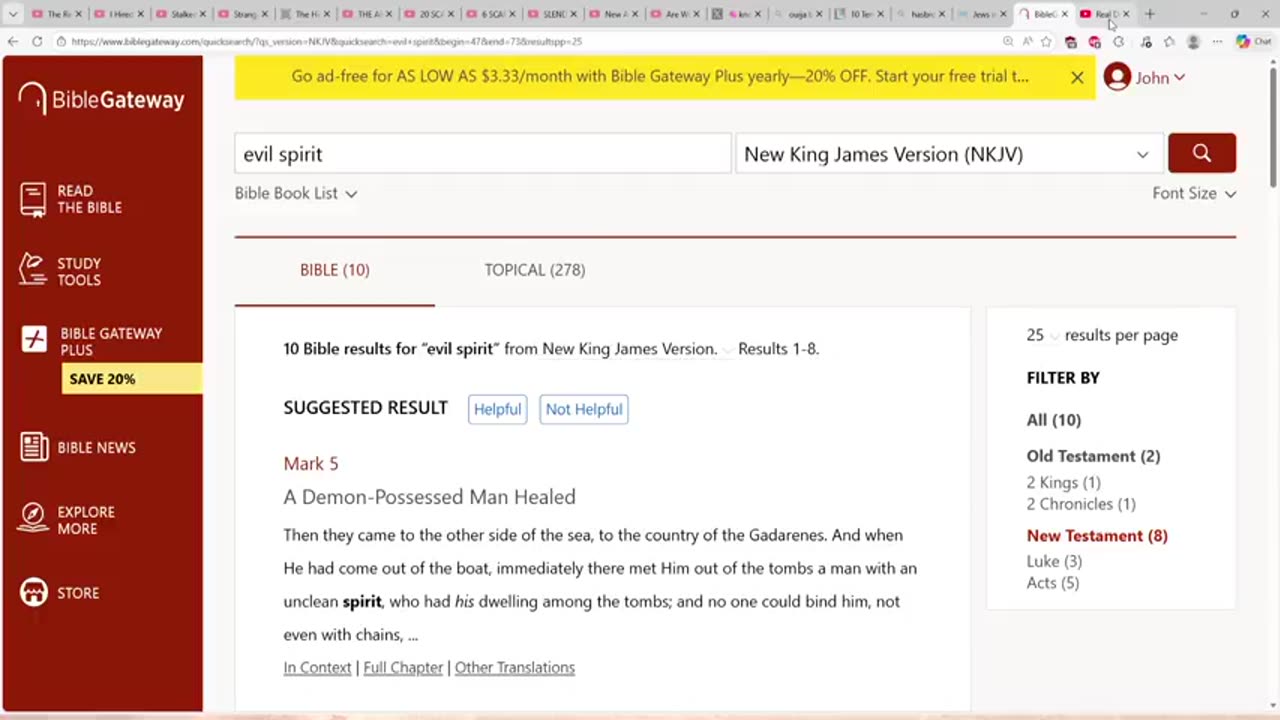Image resolution: width=1280 pixels, height=720 pixels.
Task: Open the BIBLE NEWS menu item
Action: pyautogui.click(x=96, y=447)
